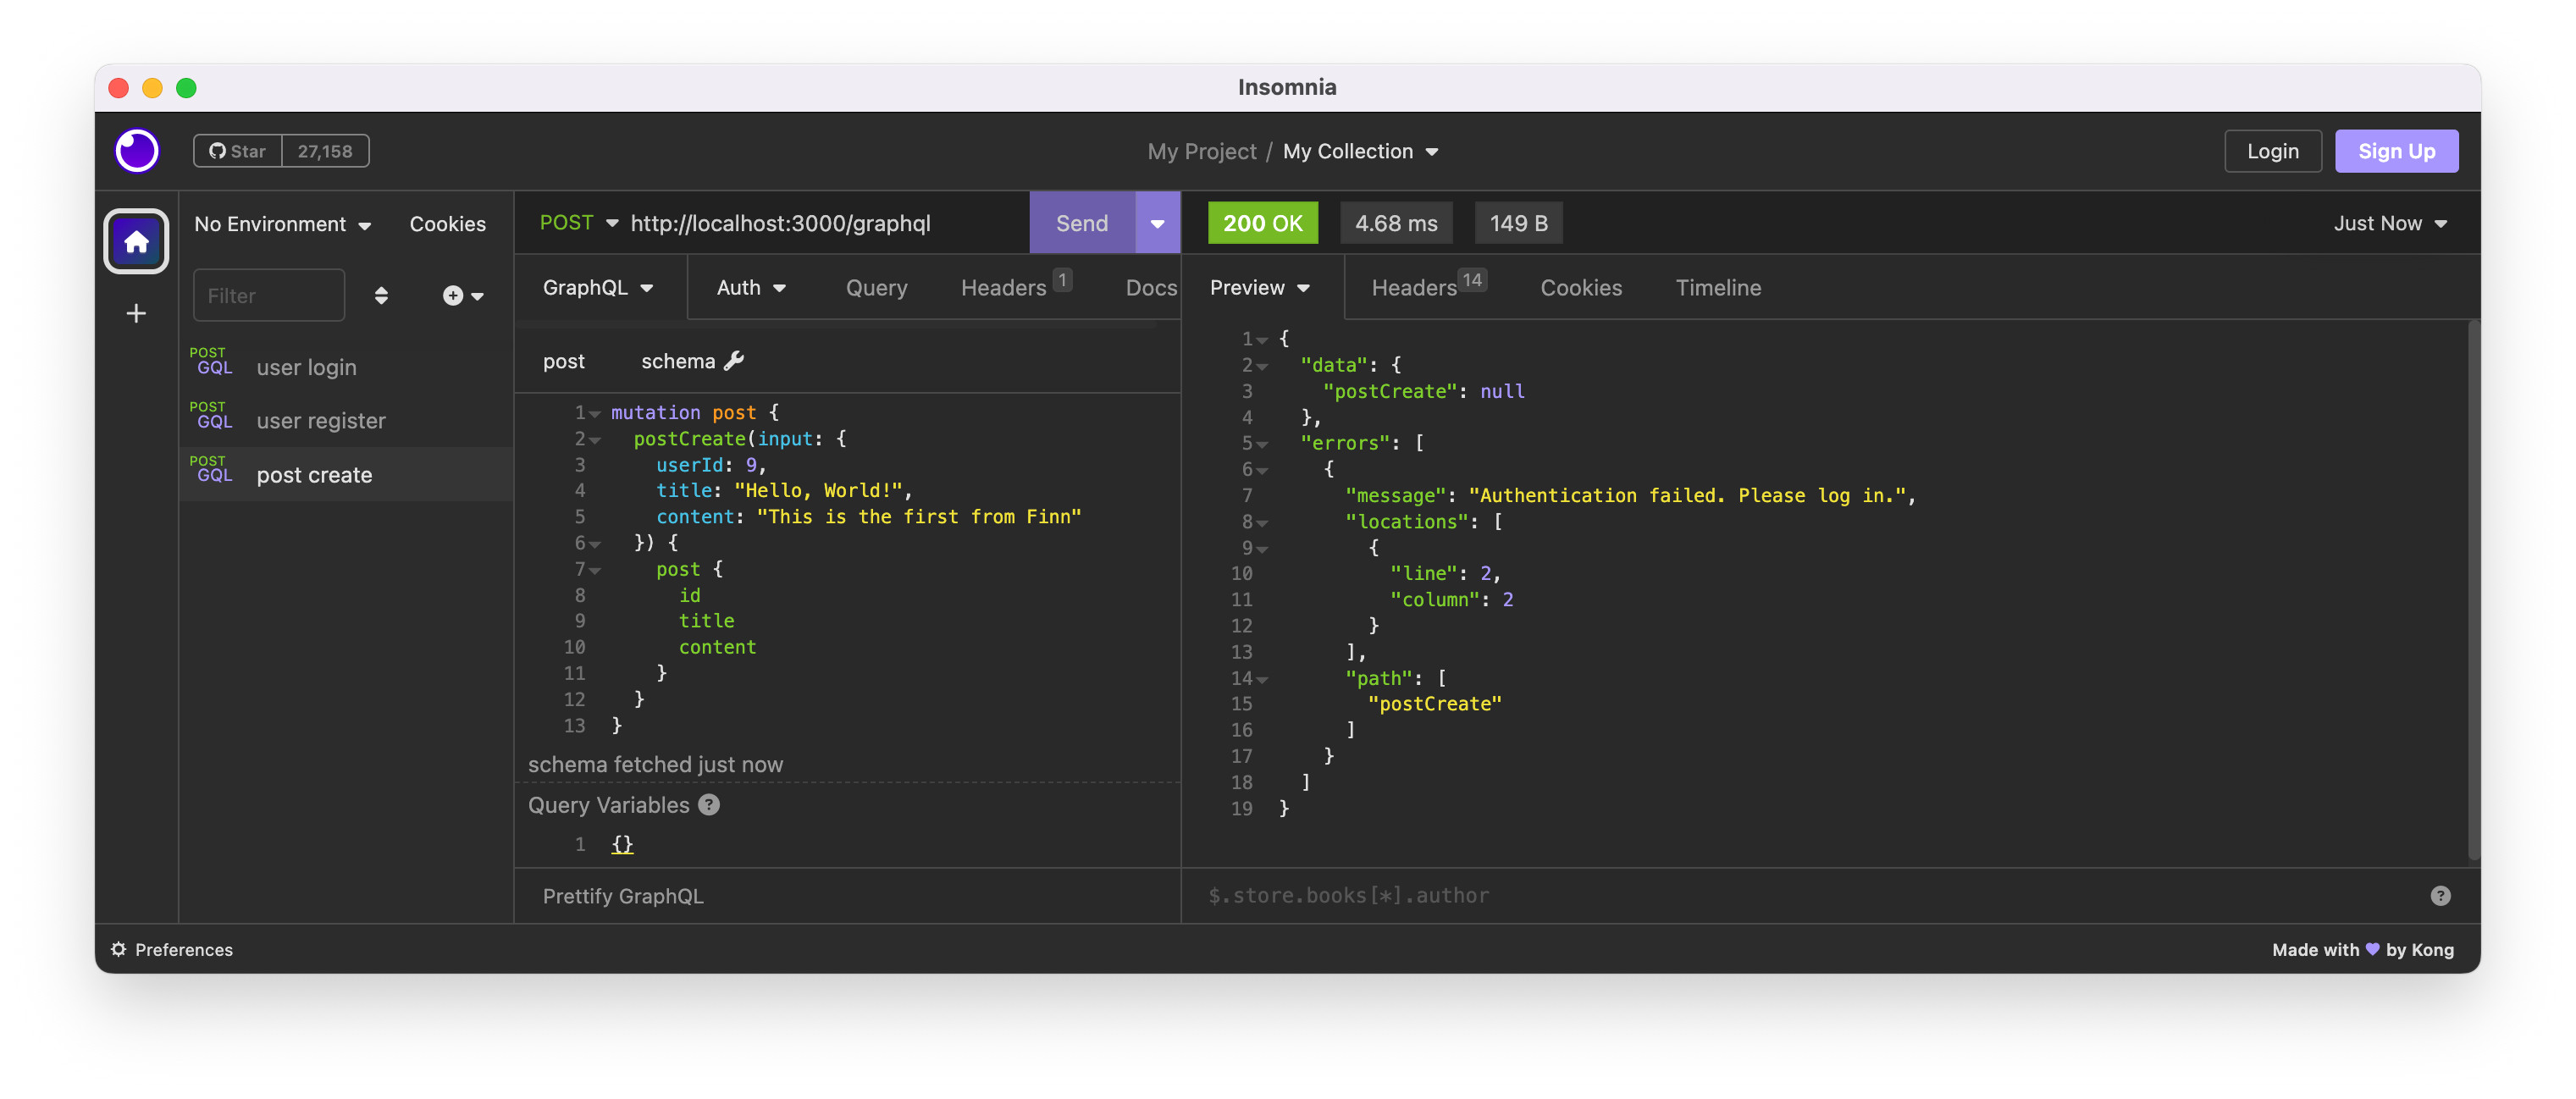2576x1099 pixels.
Task: Open response Headers tab with 14 badge
Action: coord(1428,285)
